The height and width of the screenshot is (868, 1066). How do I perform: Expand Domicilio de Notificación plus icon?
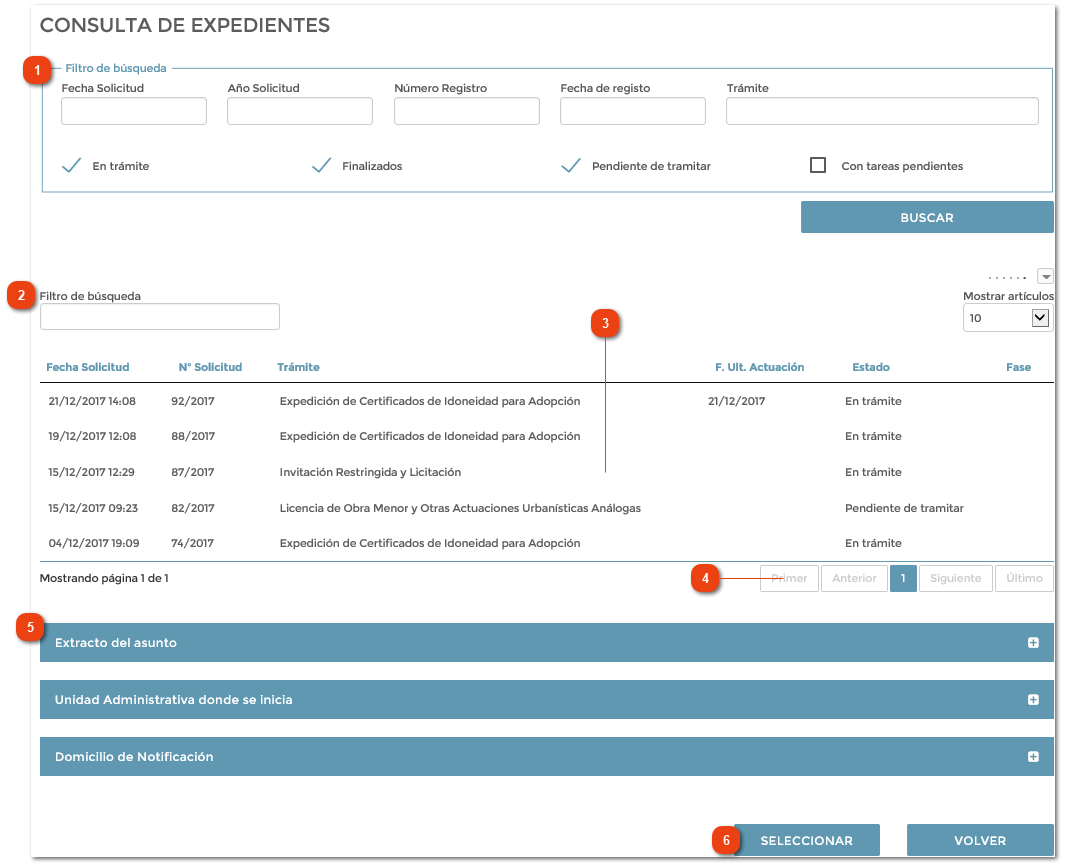[x=1033, y=757]
